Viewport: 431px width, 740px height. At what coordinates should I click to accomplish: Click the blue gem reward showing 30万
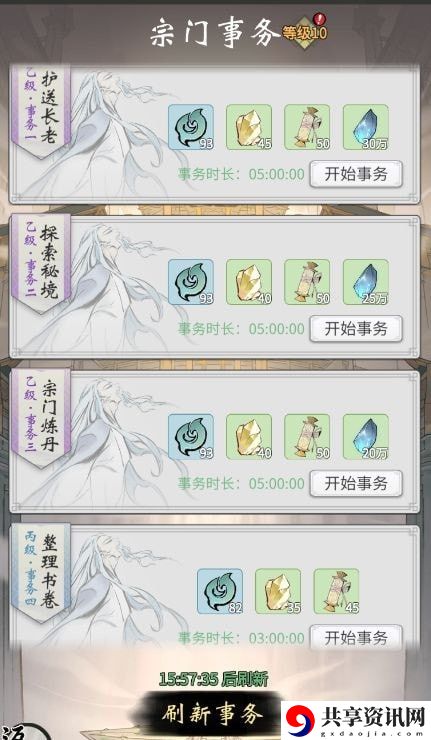pyautogui.click(x=366, y=127)
